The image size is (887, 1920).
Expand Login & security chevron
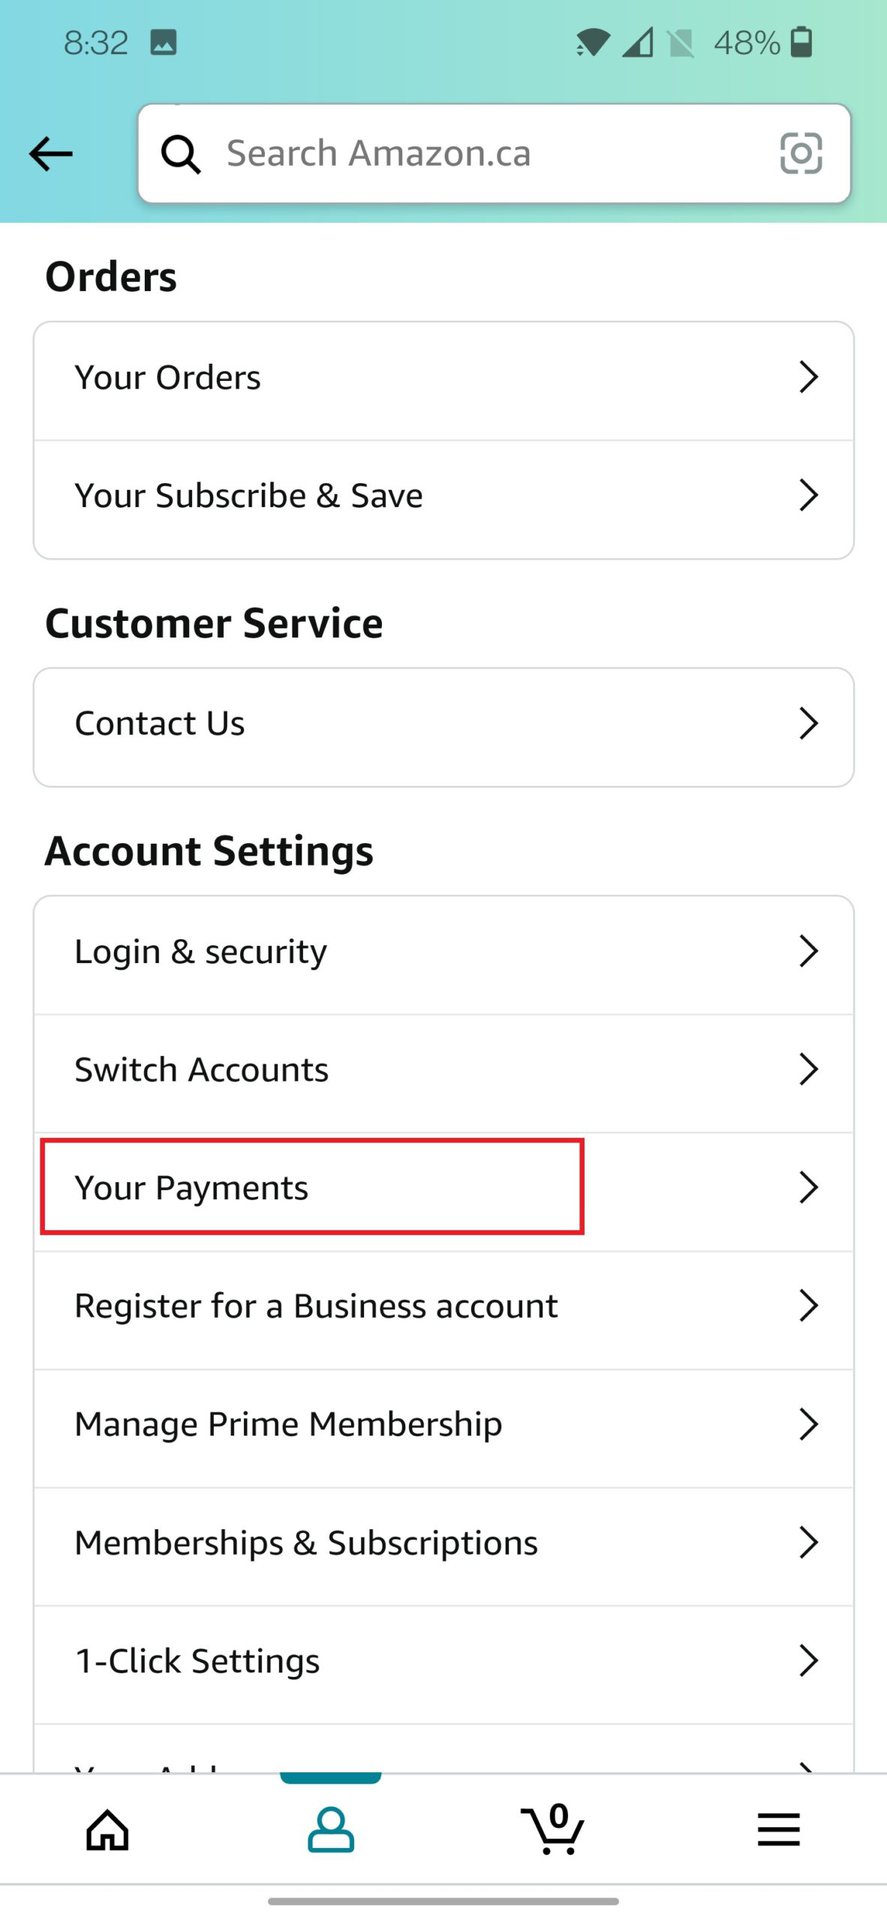click(x=808, y=951)
